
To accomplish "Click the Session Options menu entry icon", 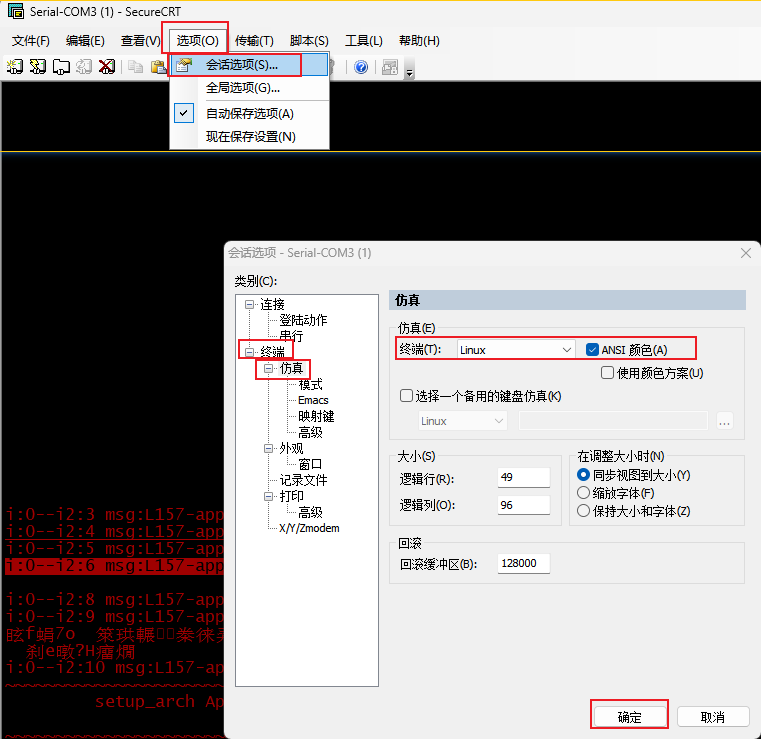I will click(184, 65).
